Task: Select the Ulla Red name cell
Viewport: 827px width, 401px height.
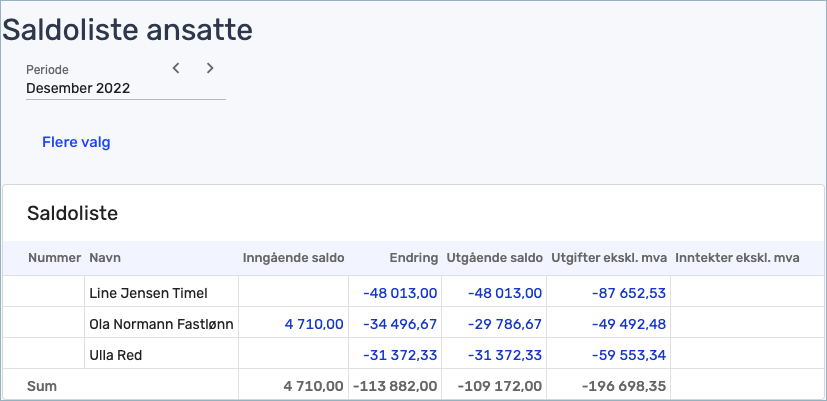Action: (161, 355)
